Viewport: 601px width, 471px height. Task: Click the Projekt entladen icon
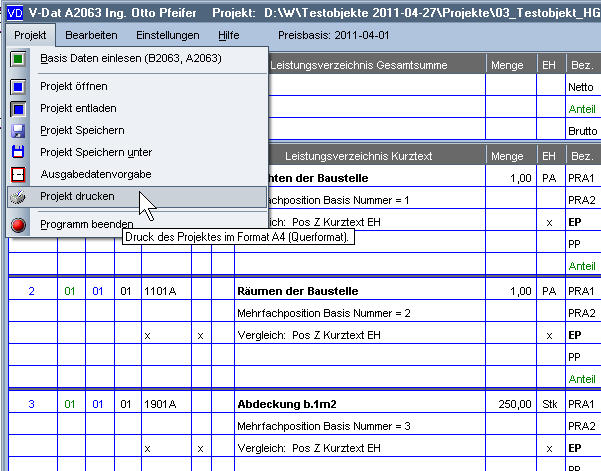18,109
